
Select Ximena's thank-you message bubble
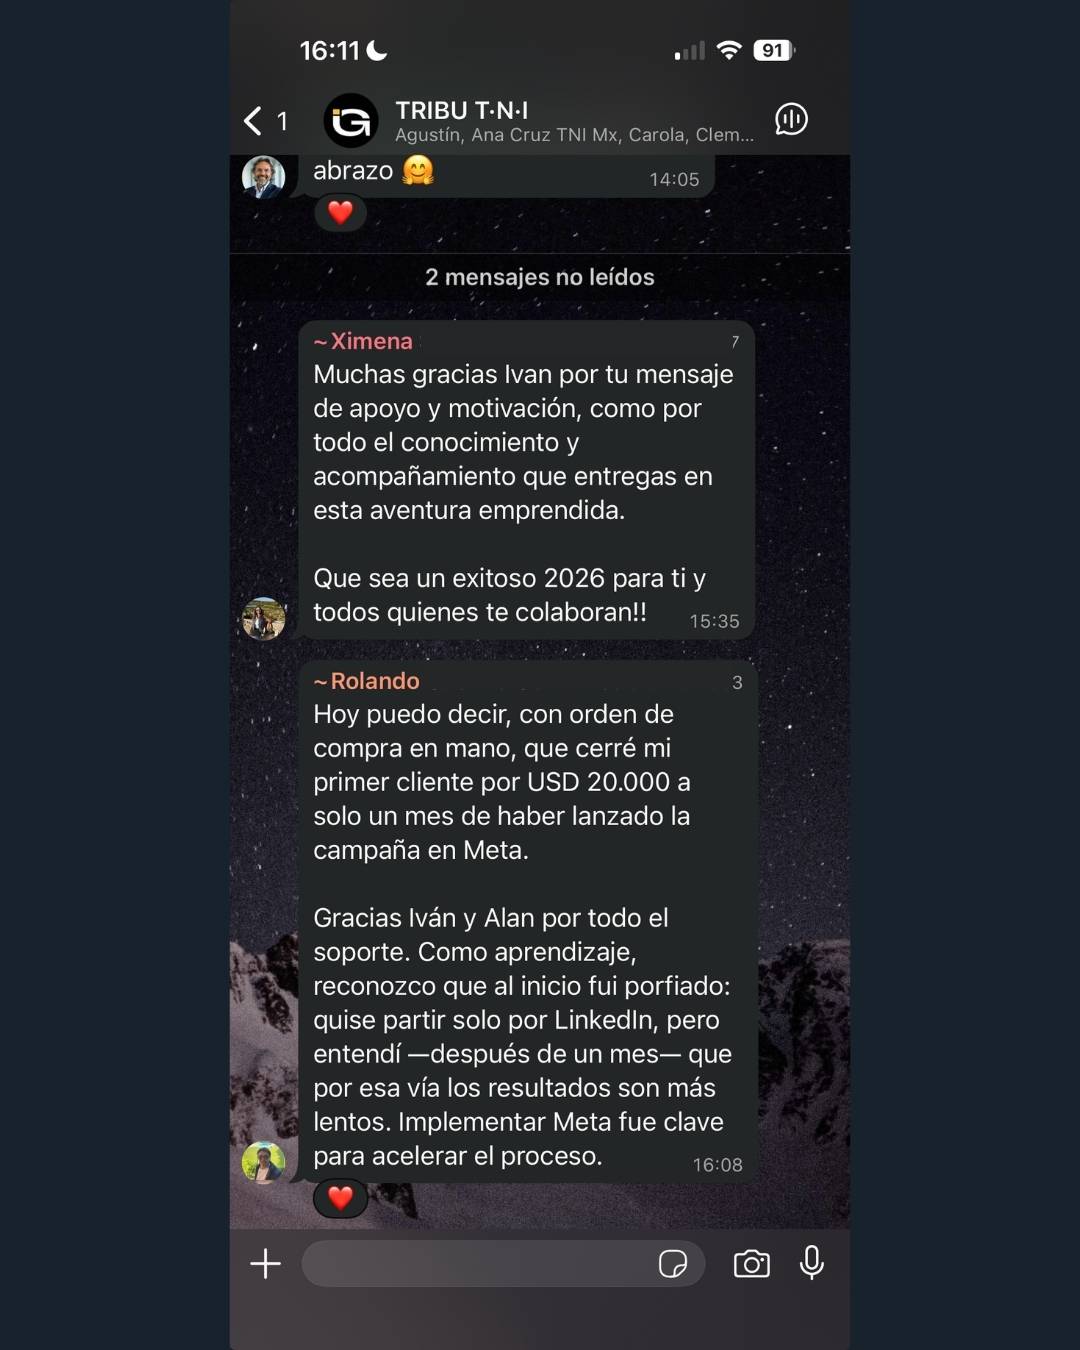[x=527, y=480]
